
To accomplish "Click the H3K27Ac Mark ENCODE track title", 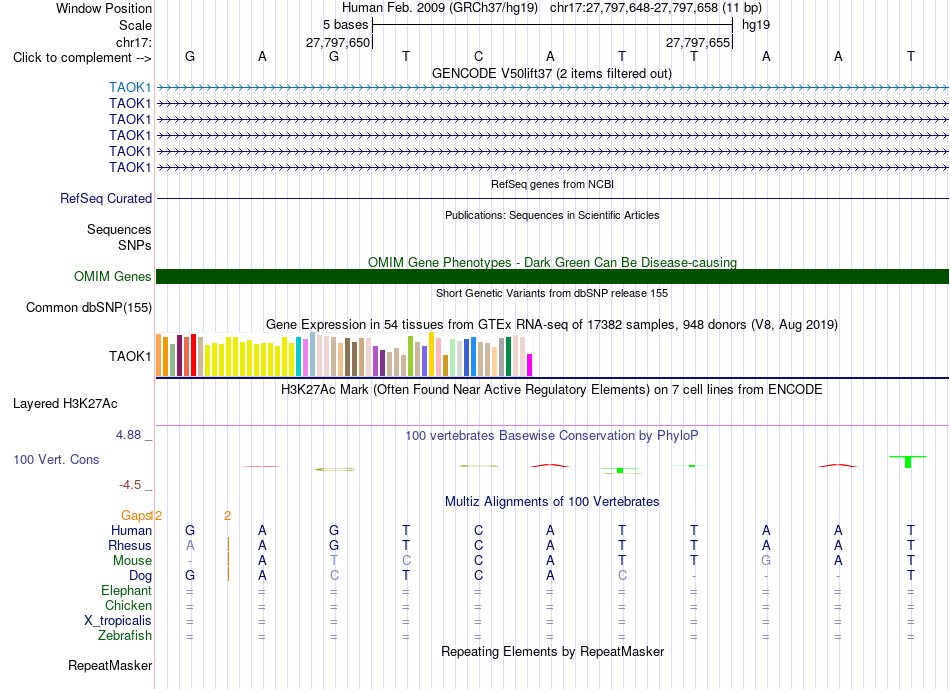I will click(552, 389).
